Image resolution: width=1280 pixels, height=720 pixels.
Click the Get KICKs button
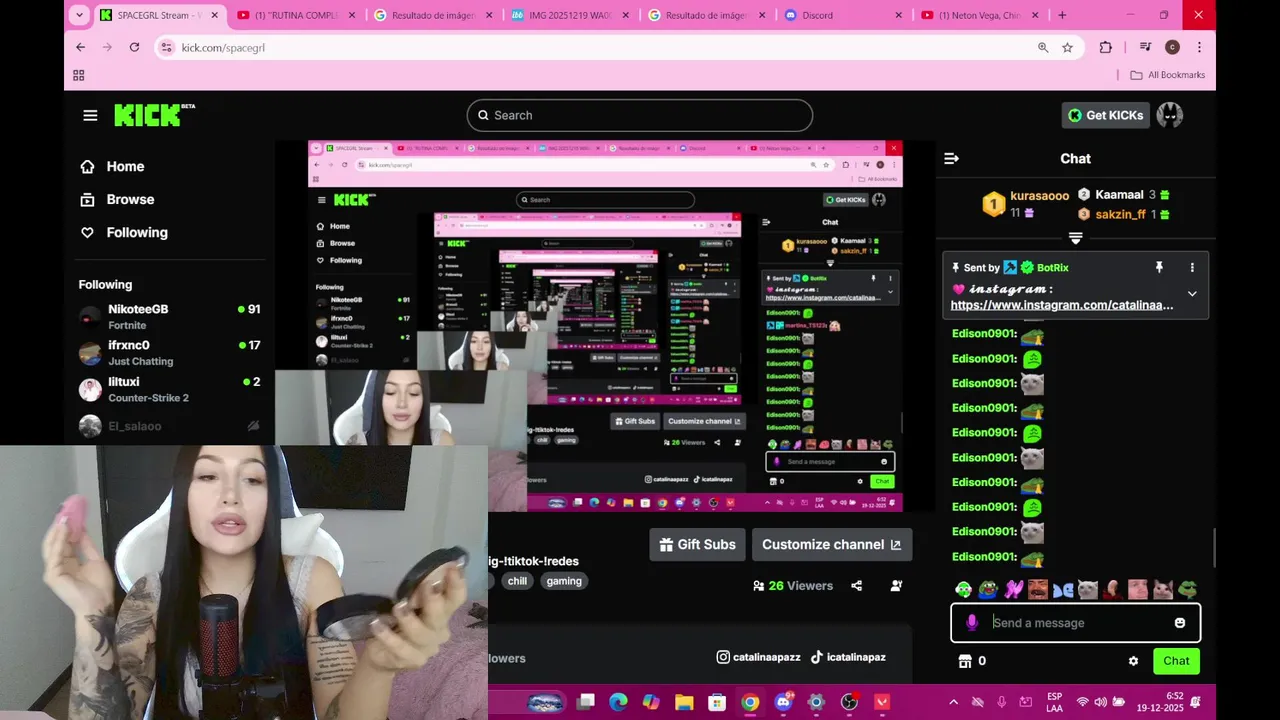pos(1105,115)
